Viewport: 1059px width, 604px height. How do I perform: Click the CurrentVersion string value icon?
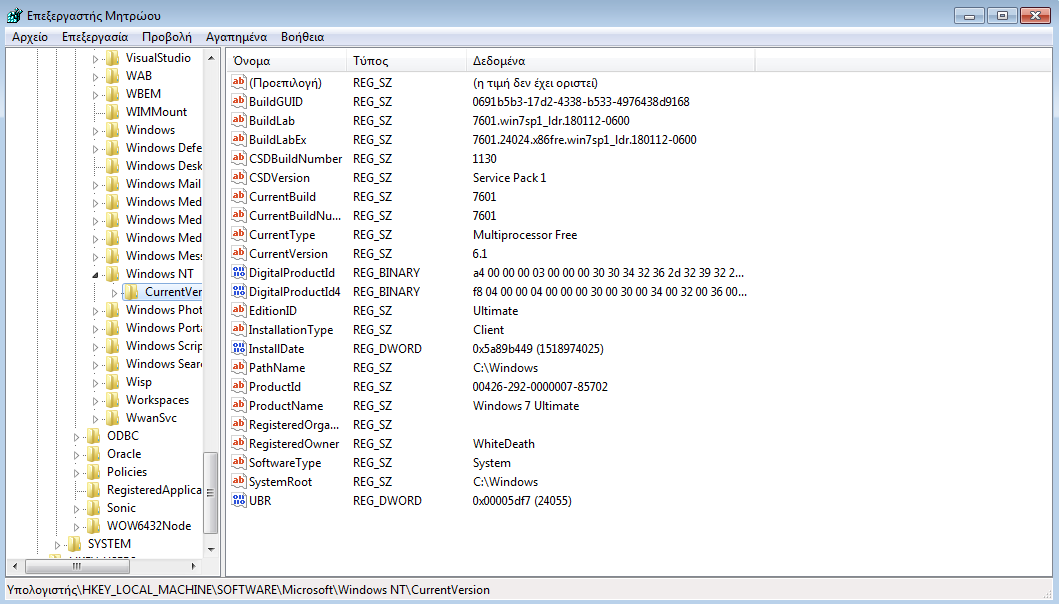(238, 253)
